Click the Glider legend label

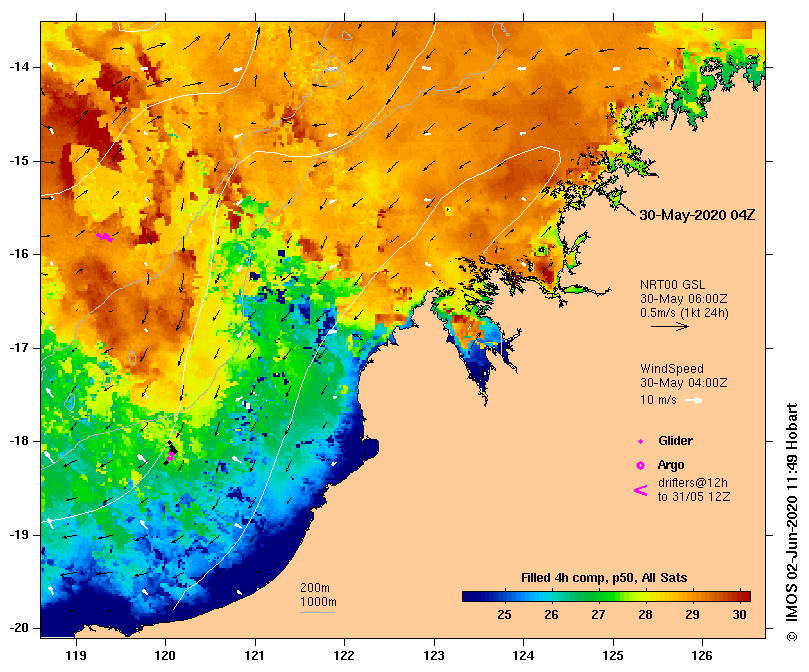click(x=675, y=441)
